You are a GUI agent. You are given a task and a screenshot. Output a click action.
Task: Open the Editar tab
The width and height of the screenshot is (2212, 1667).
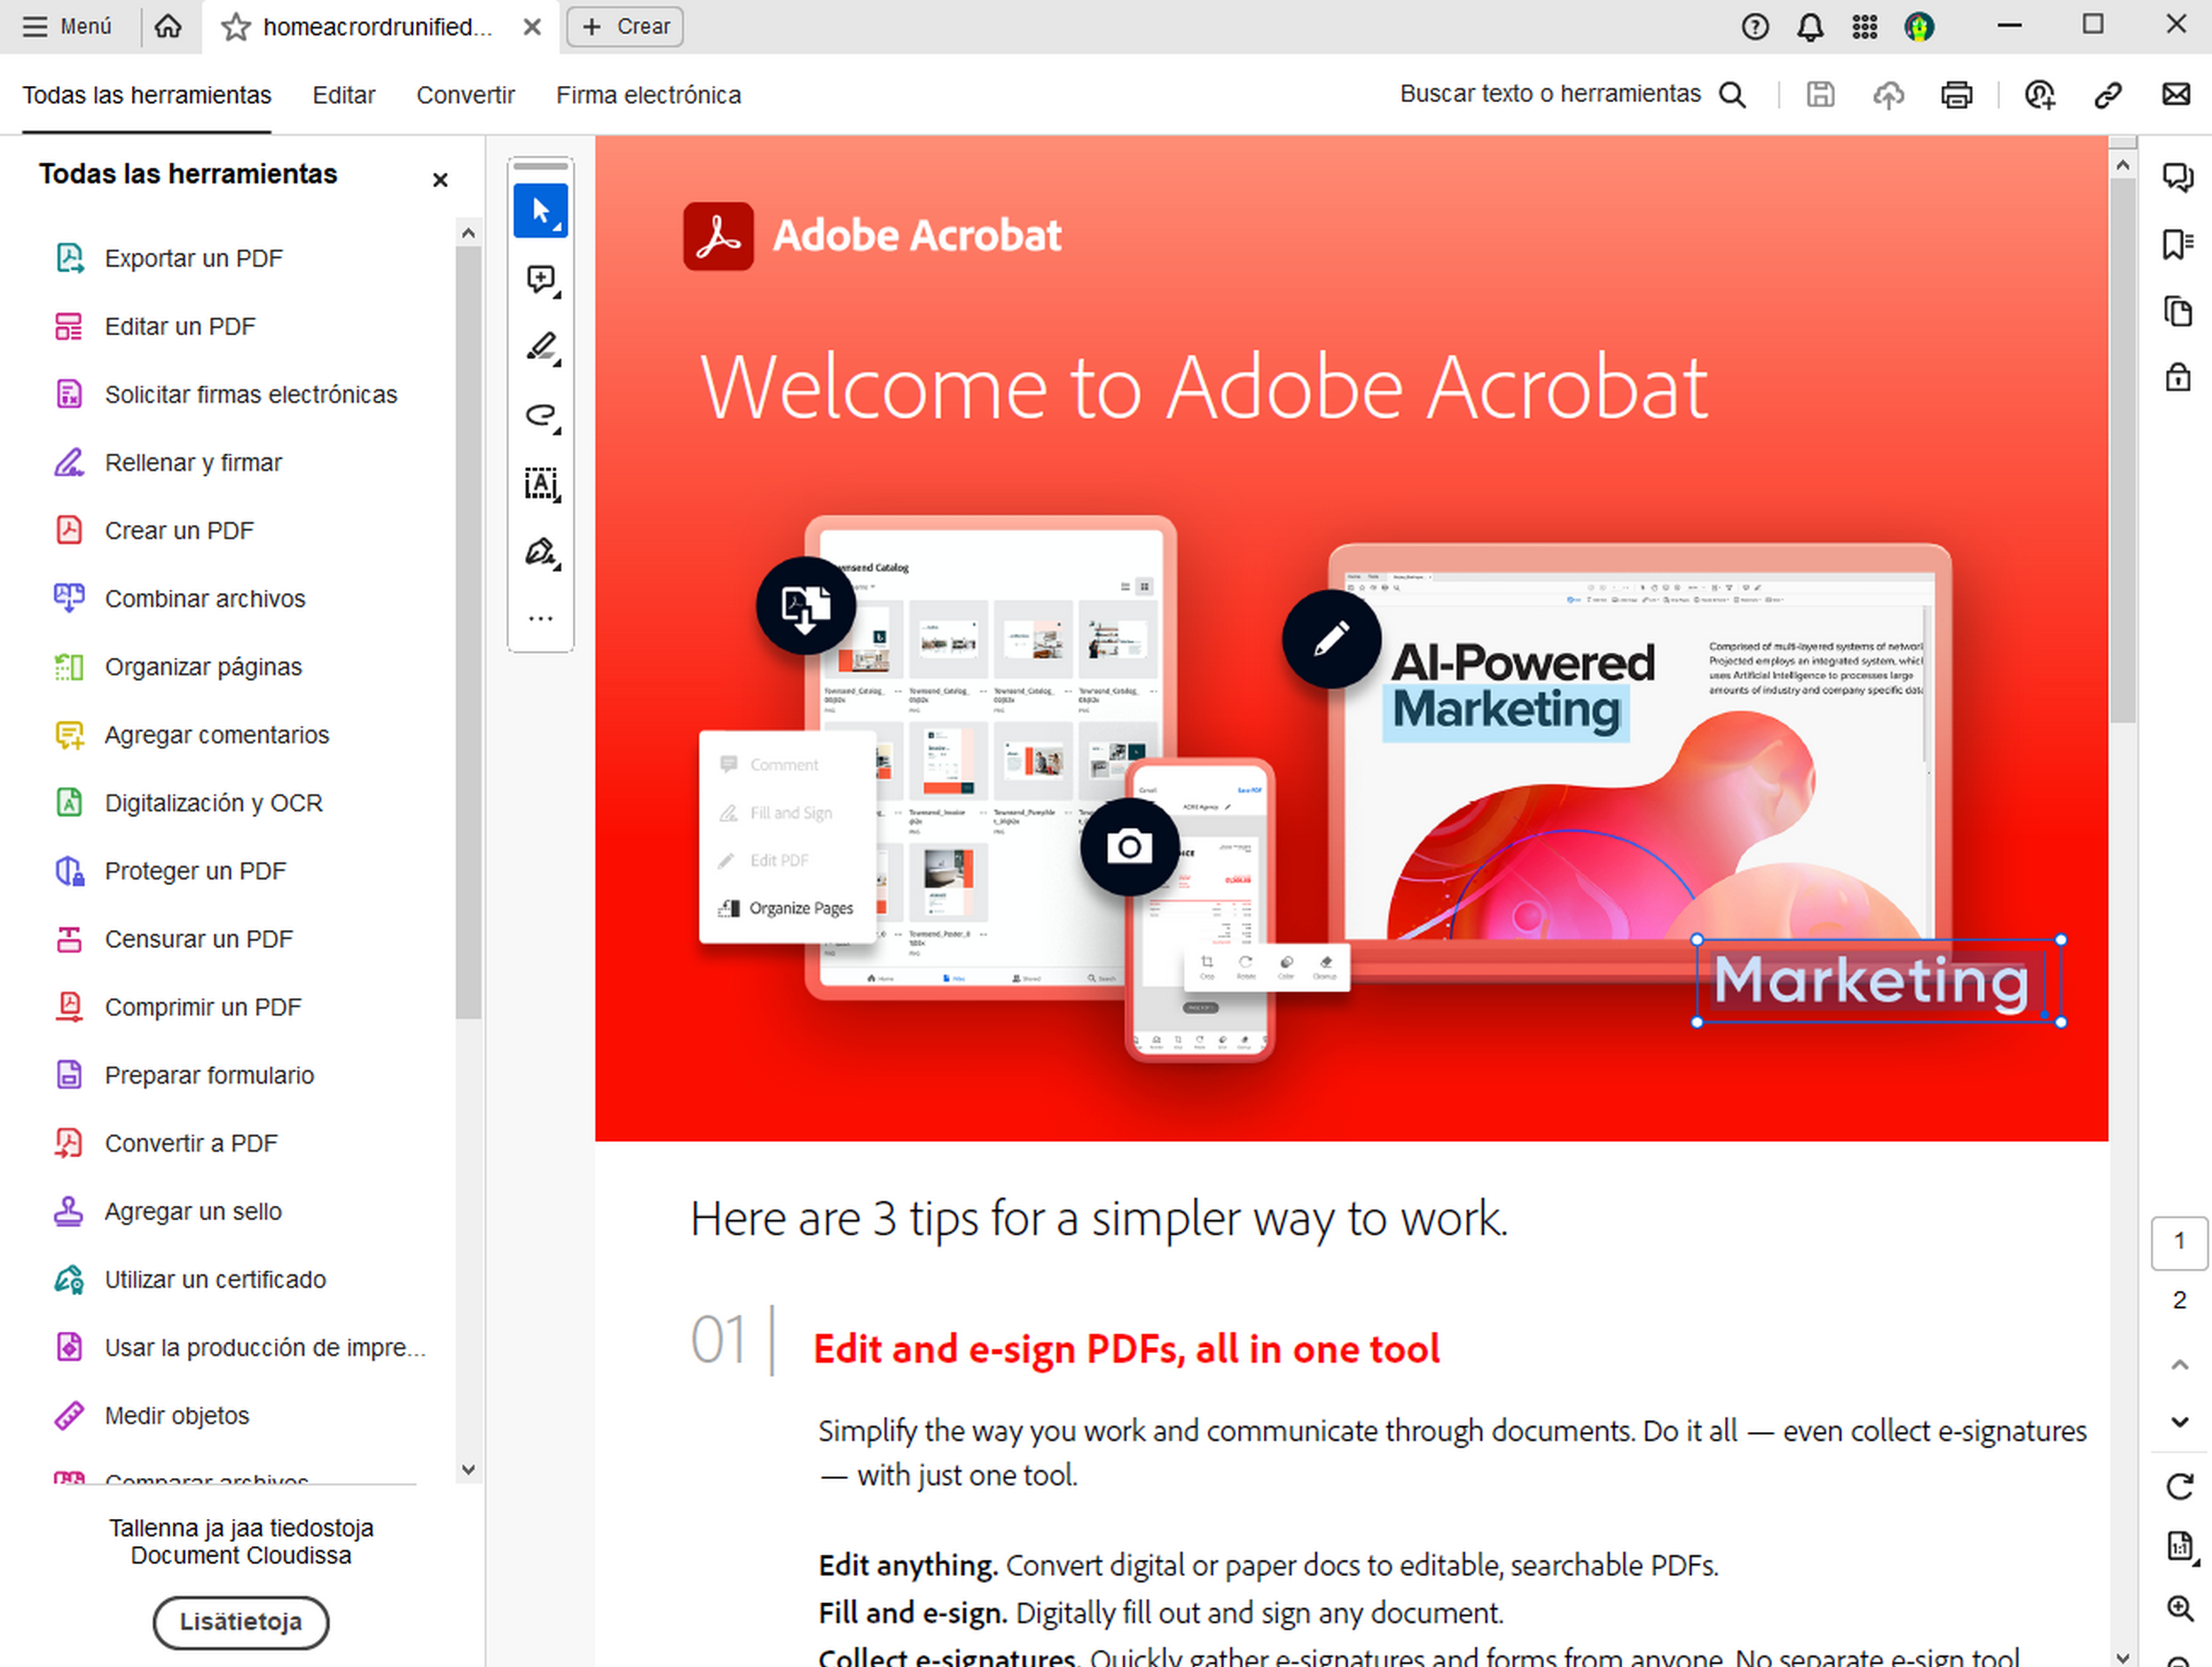344,95
